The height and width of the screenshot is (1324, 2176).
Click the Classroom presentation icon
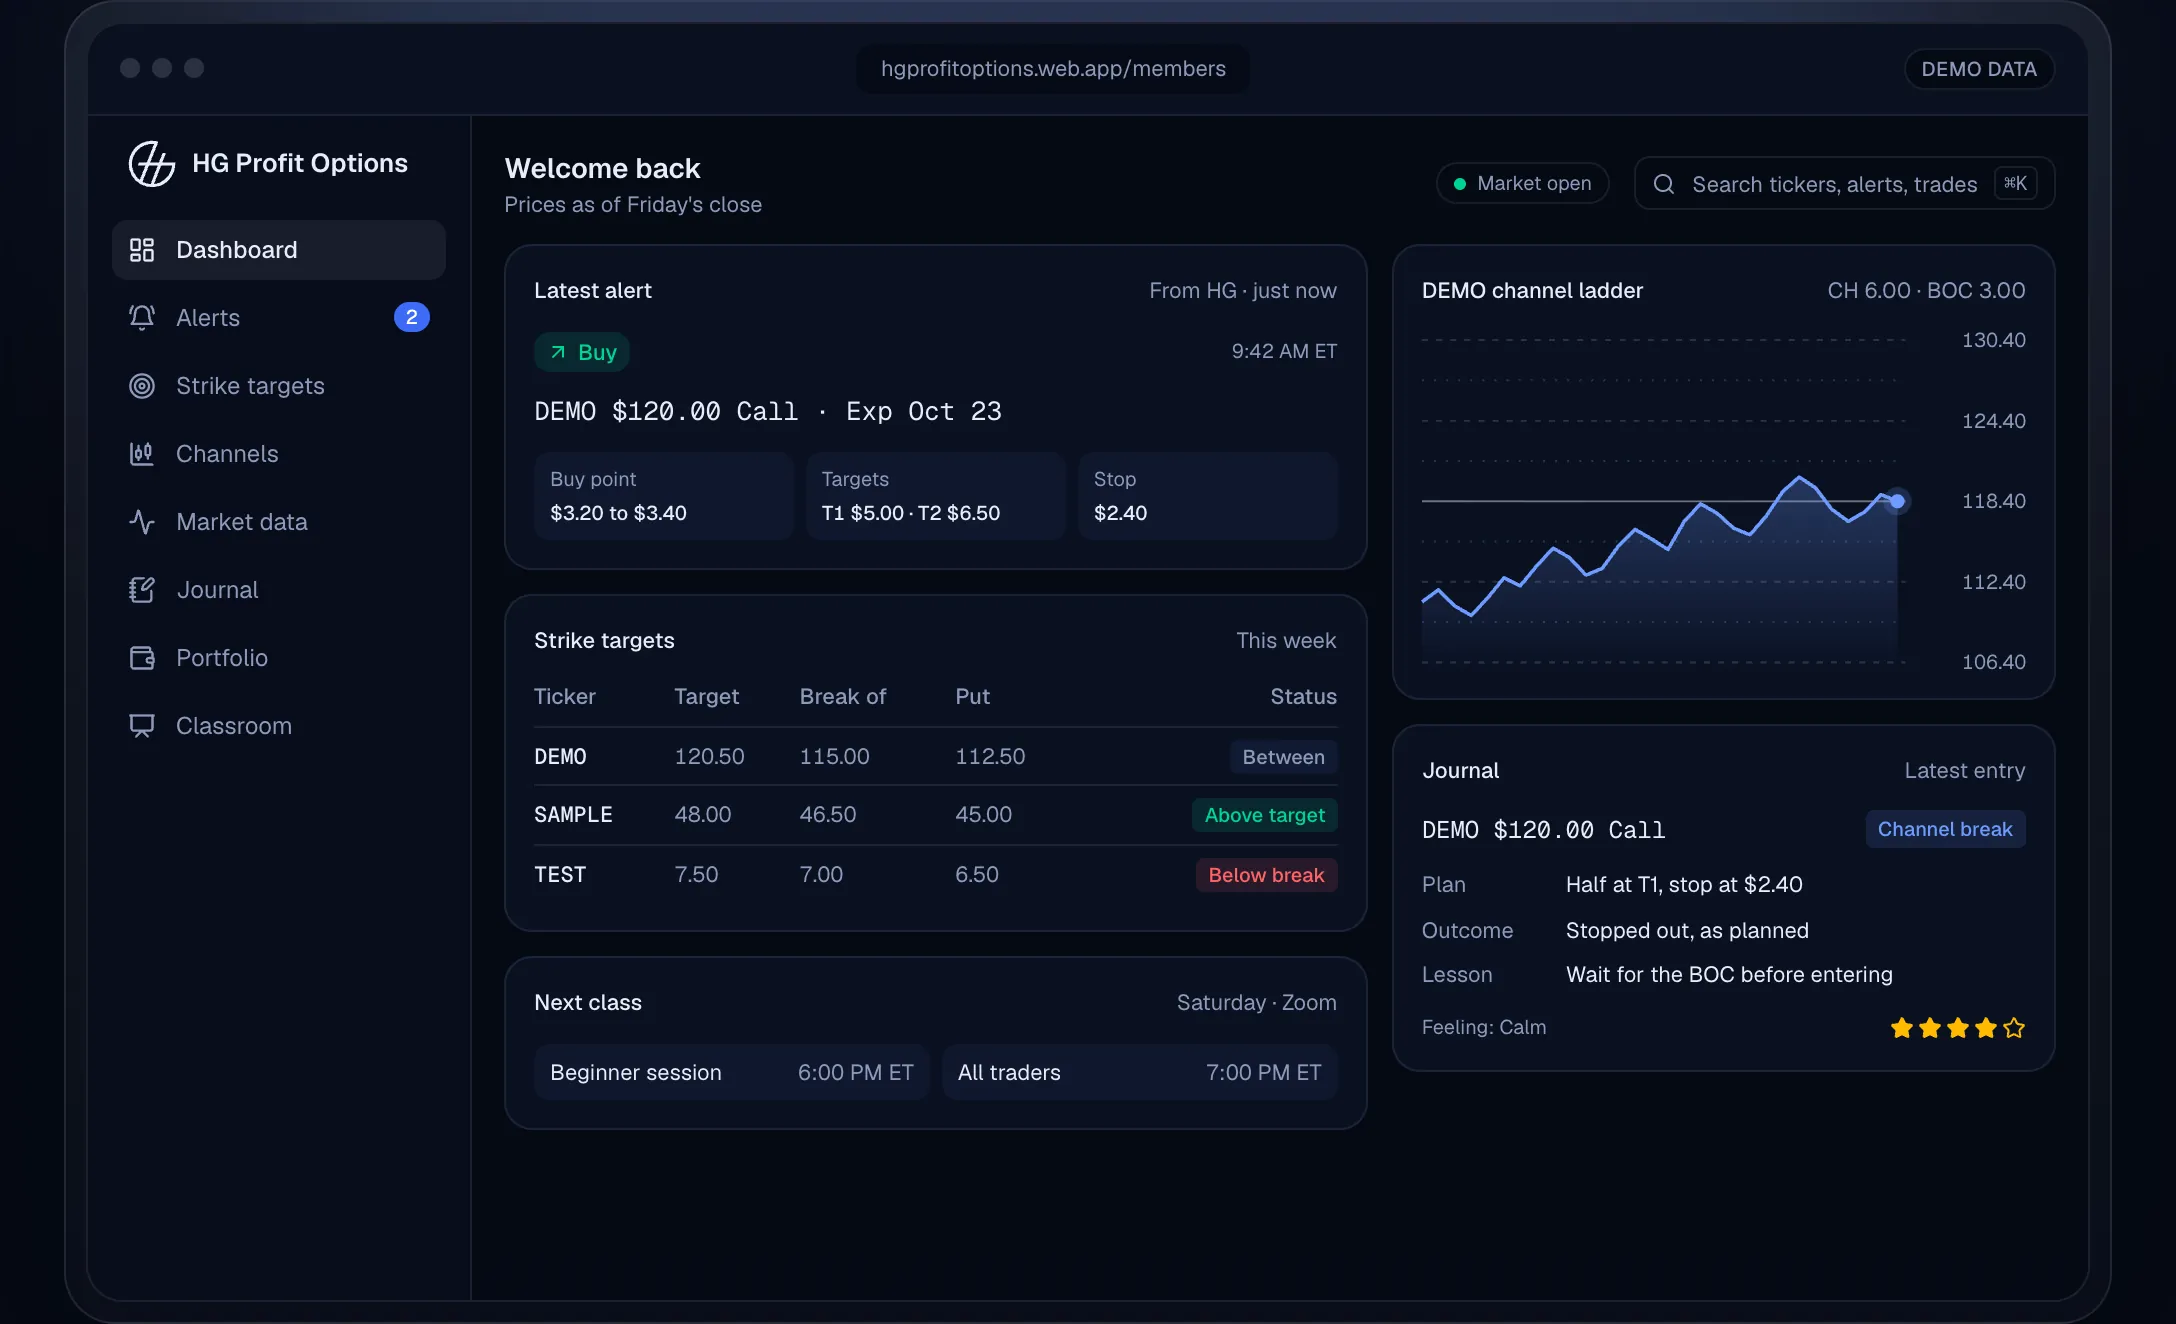point(142,726)
